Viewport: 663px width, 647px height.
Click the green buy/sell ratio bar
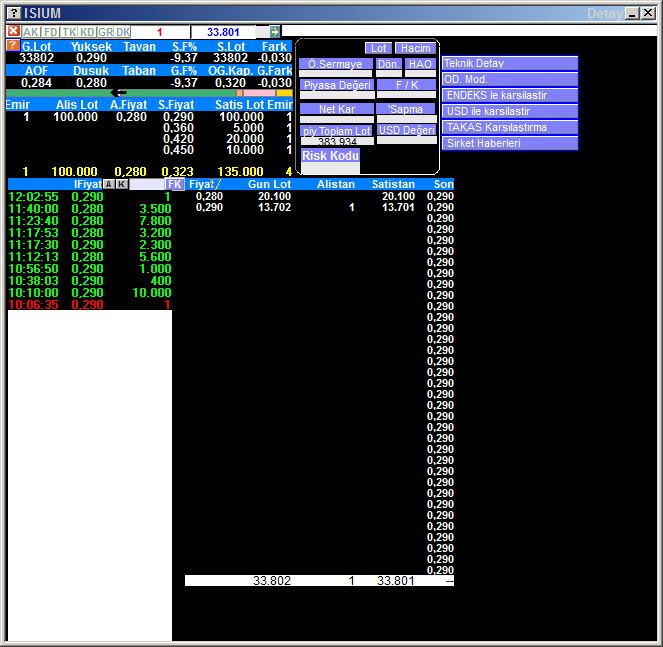pos(120,92)
